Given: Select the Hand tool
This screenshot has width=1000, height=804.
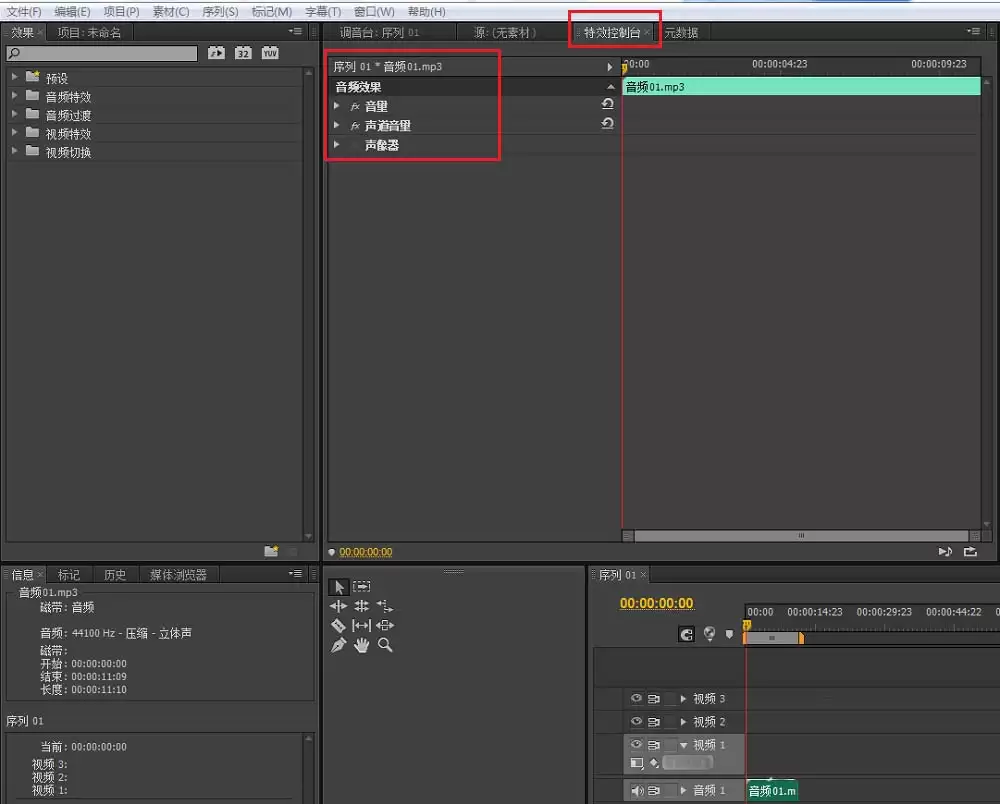Looking at the screenshot, I should [x=361, y=644].
